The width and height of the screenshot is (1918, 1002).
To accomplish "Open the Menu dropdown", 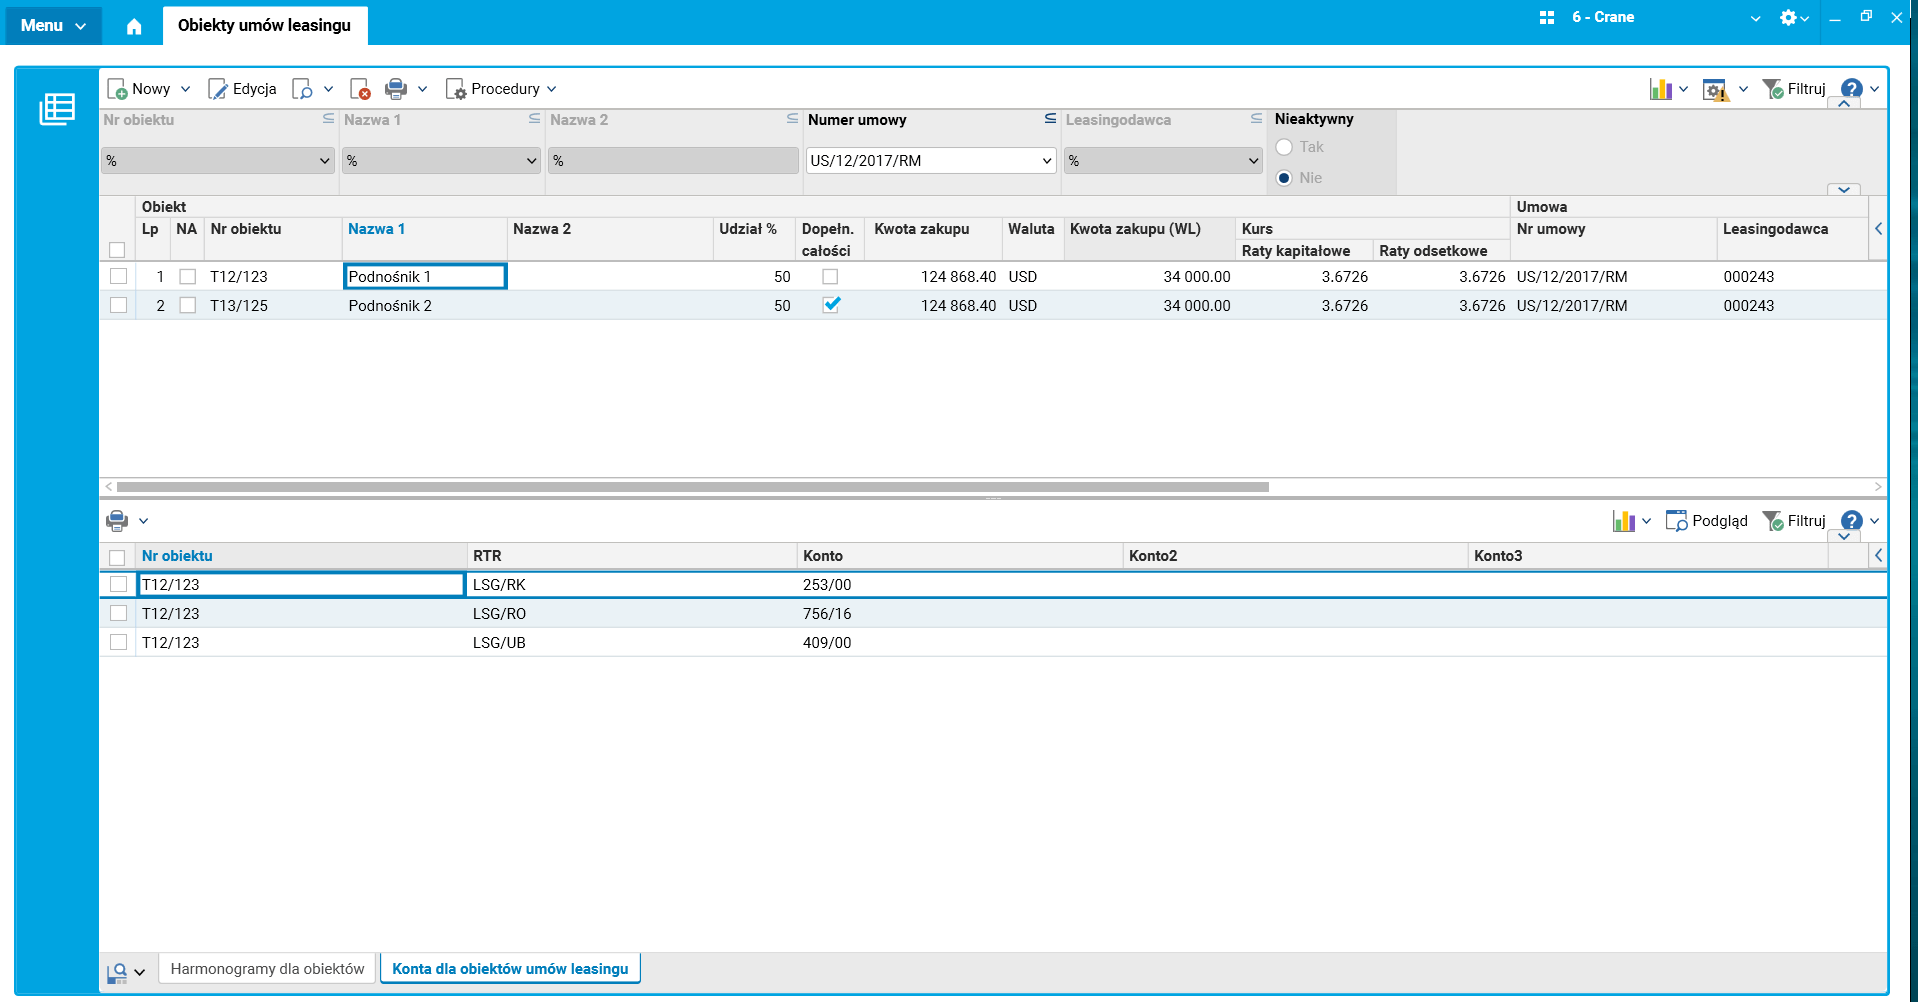I will click(x=53, y=25).
